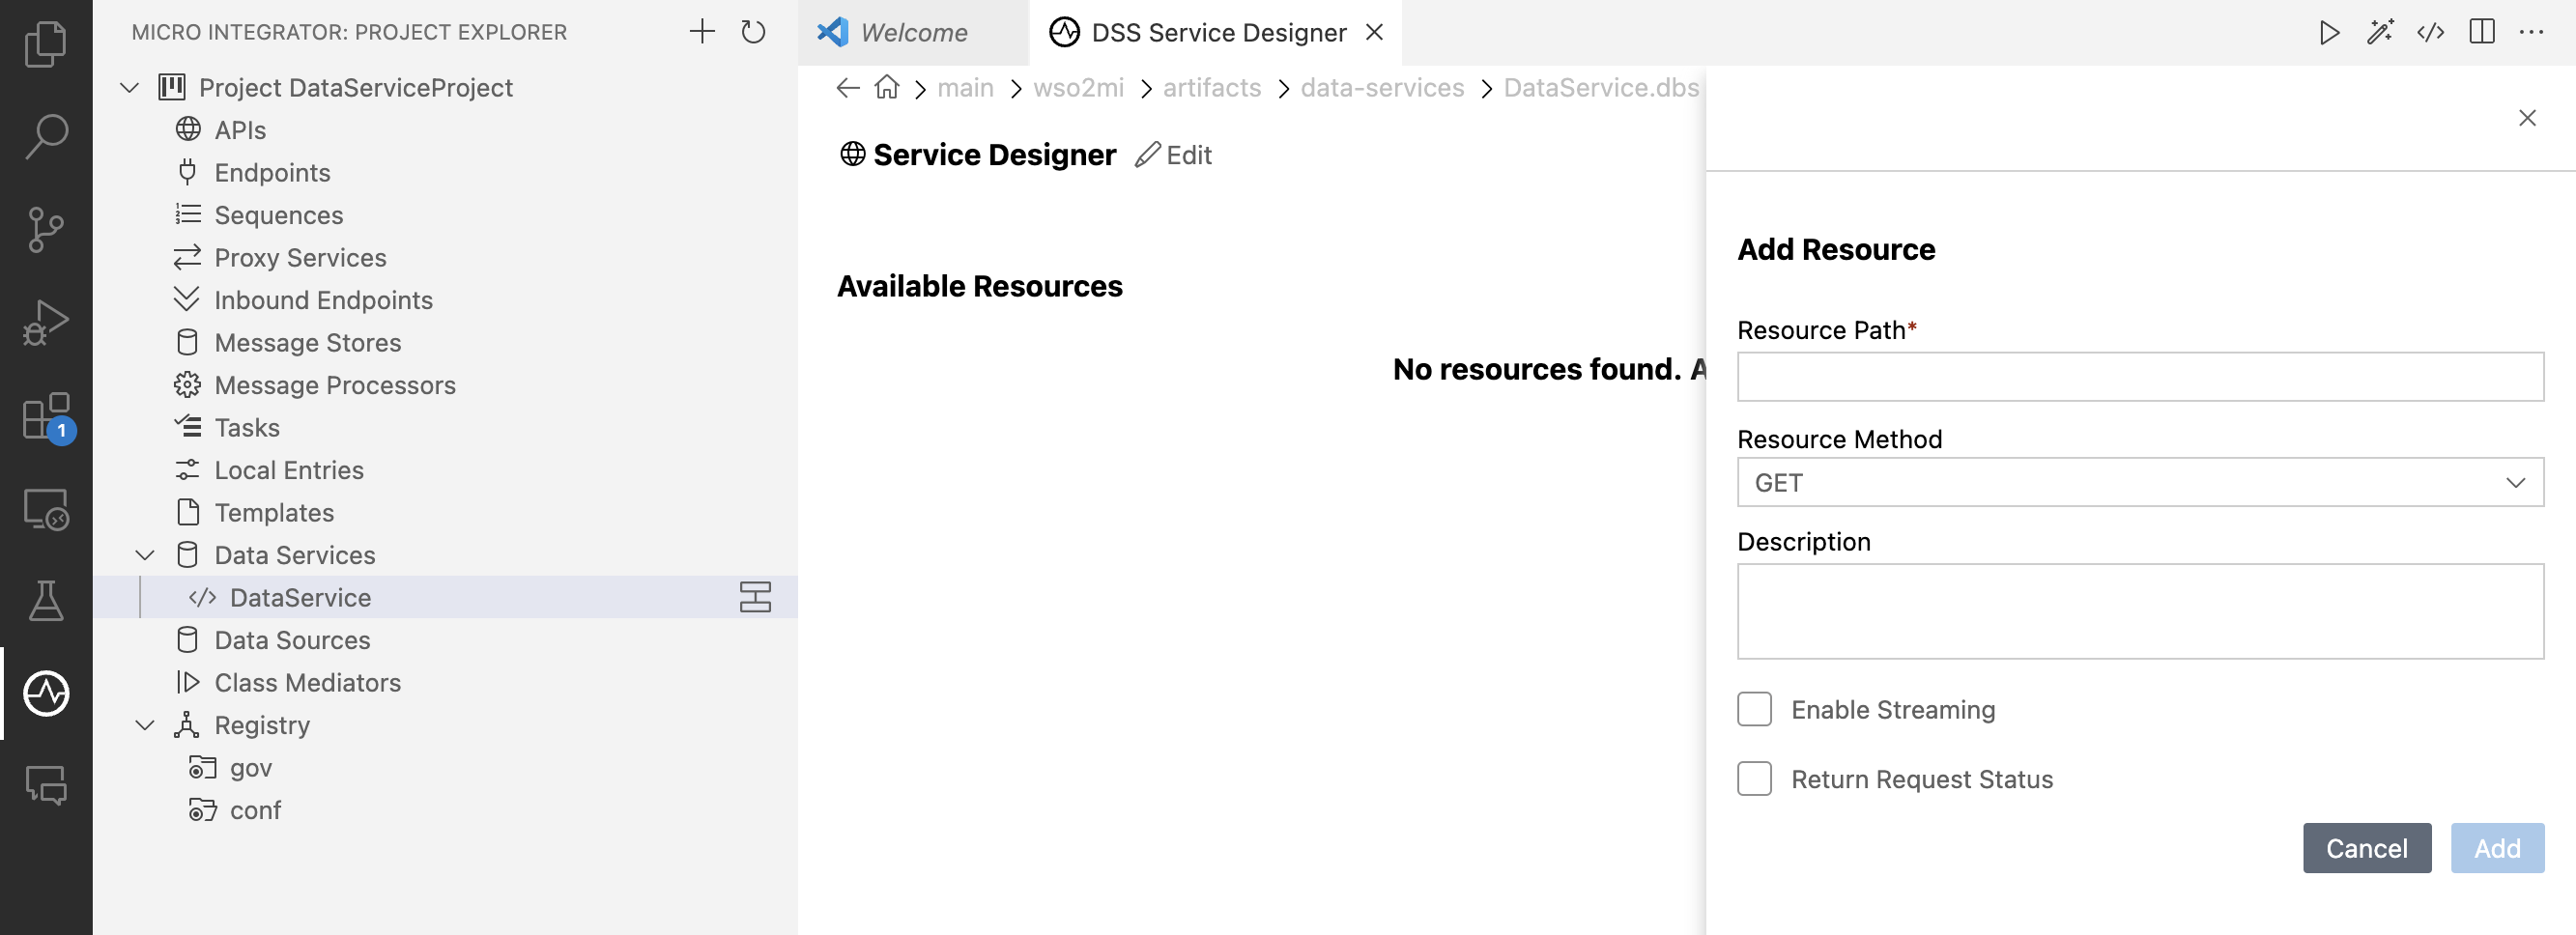Open the split editor icon
Screen dimensions: 2576x935
2483,32
